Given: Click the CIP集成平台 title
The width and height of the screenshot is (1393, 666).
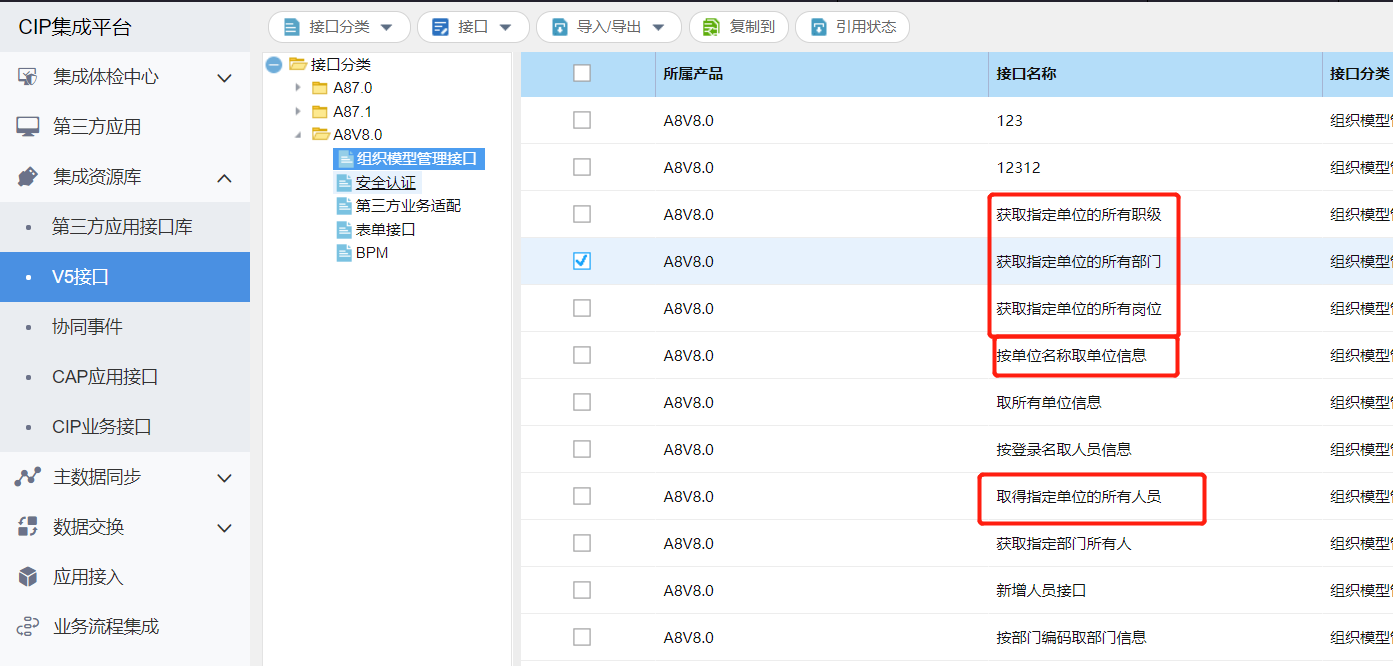Looking at the screenshot, I should (74, 27).
